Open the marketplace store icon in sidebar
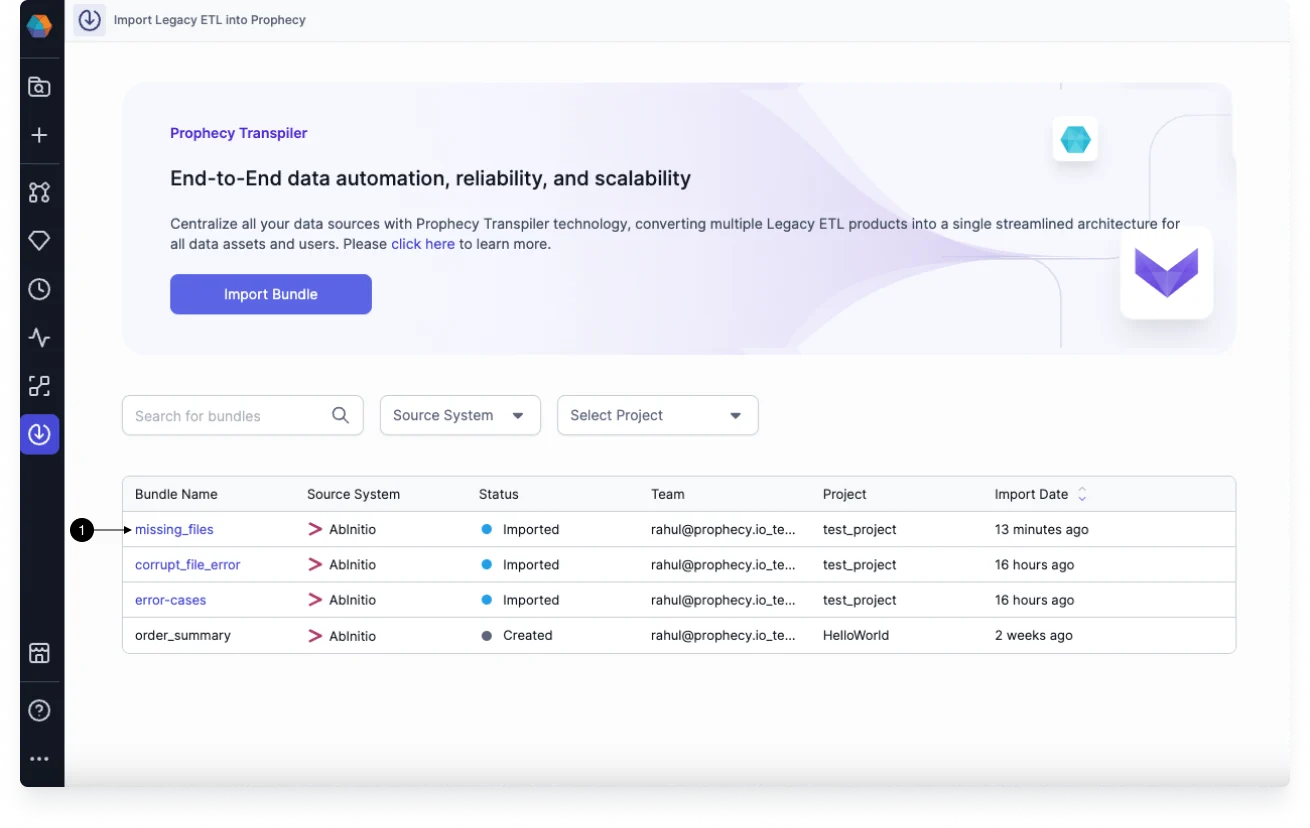 39,653
